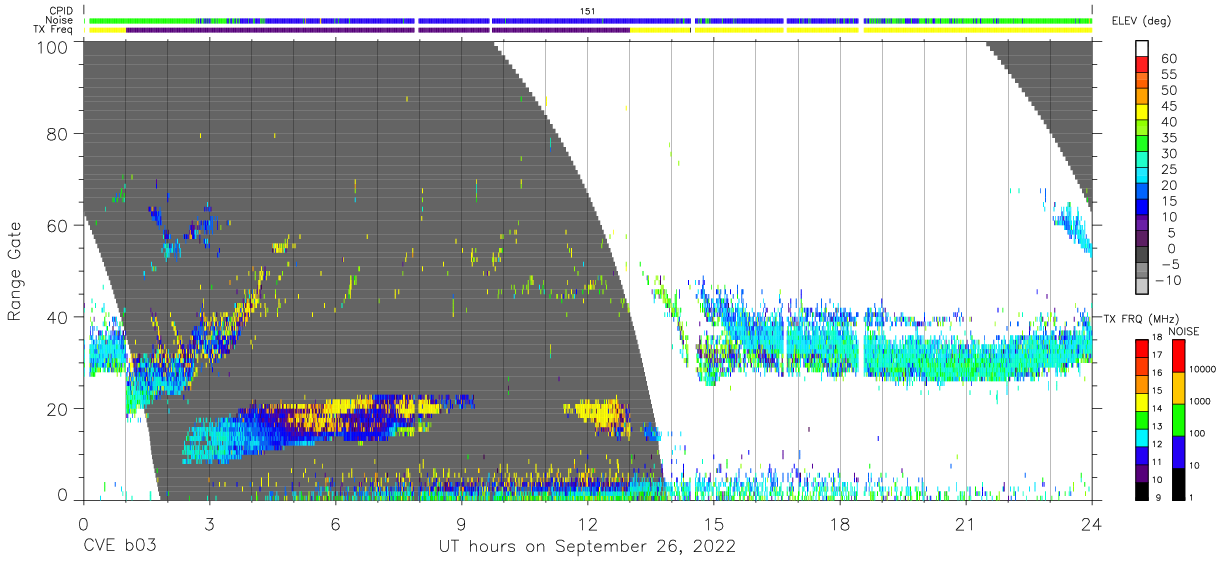Click the 18 tick on UT hours axis
Viewport: 1228px width, 567px height.
click(x=839, y=525)
